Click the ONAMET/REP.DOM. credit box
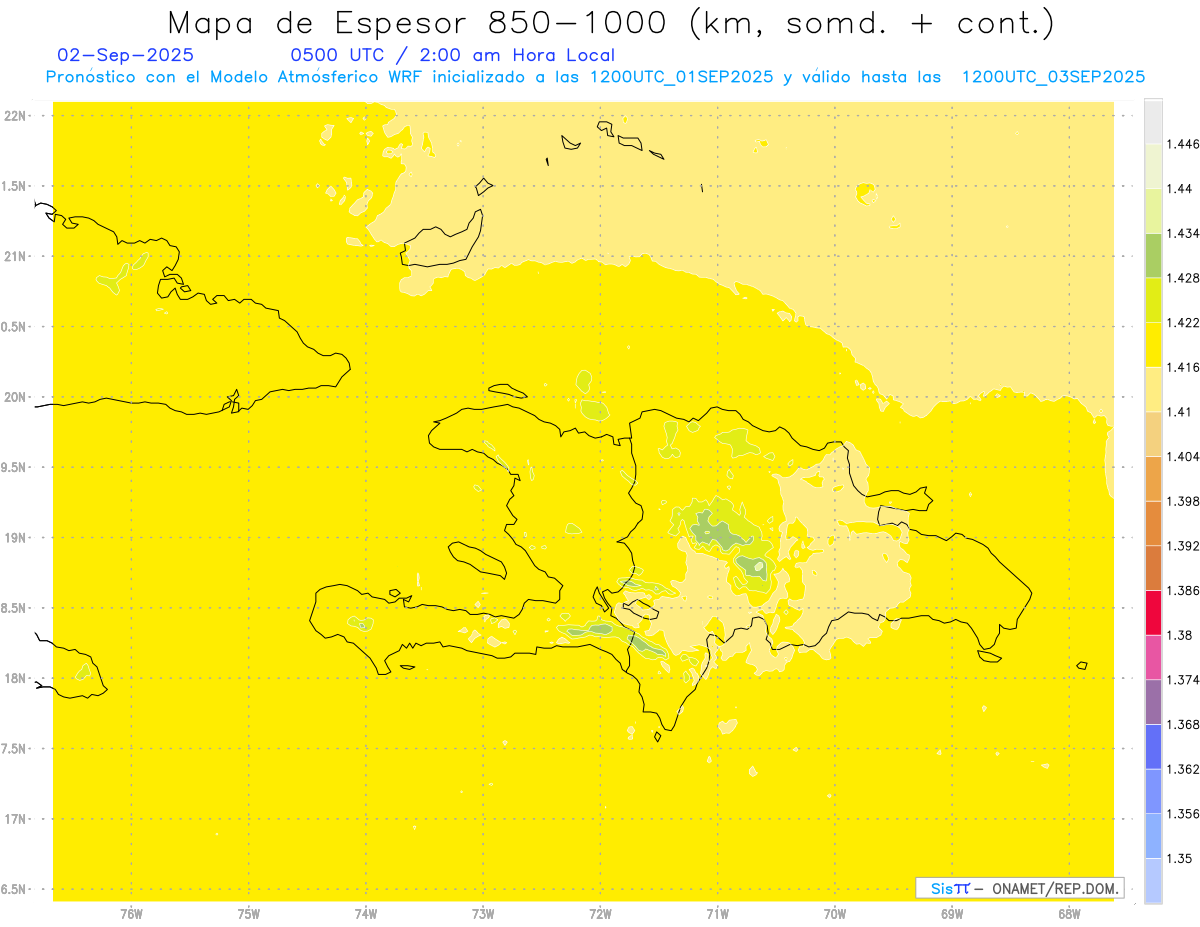 coord(1020,888)
